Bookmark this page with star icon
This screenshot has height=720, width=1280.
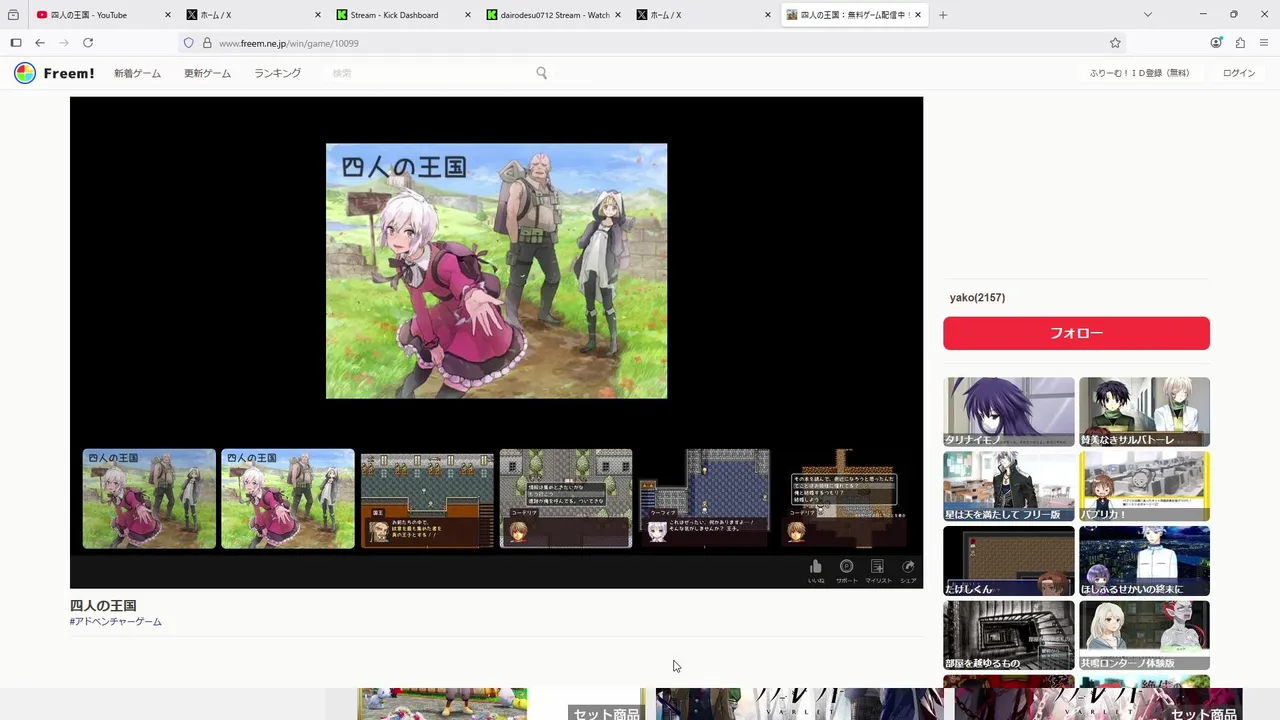[1115, 43]
